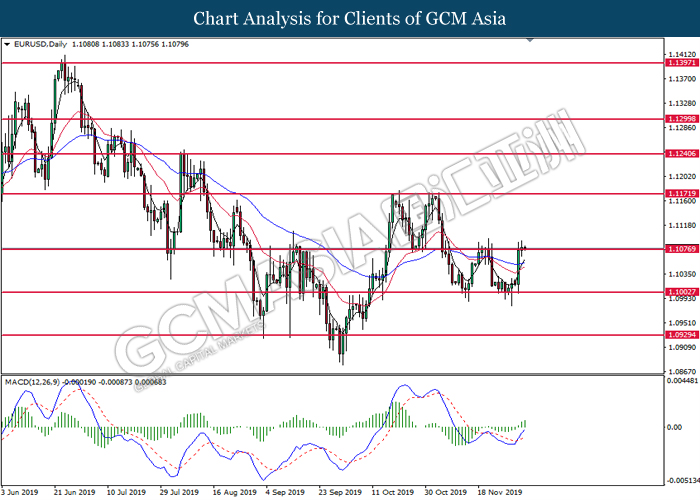Click the 30 Oct 2019 date label

pos(446,492)
